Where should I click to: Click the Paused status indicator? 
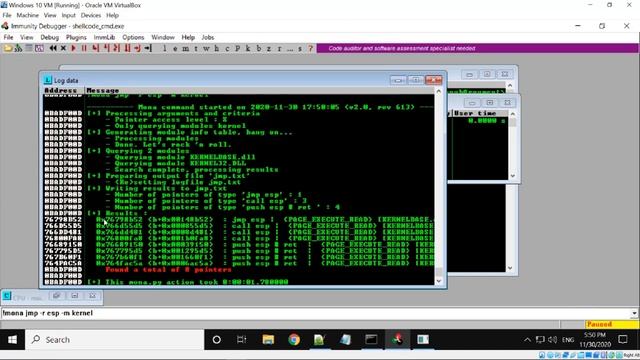[x=611, y=324]
